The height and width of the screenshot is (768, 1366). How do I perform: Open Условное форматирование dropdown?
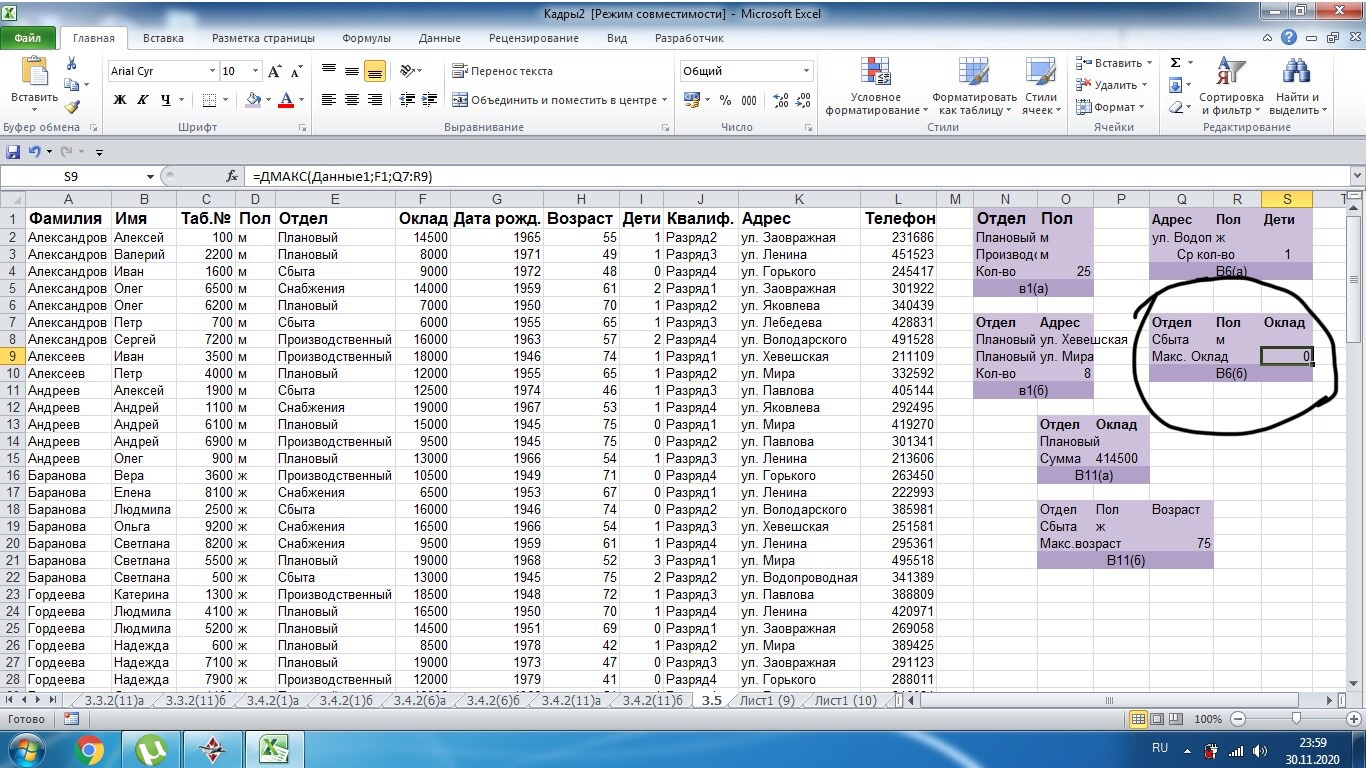coord(876,87)
